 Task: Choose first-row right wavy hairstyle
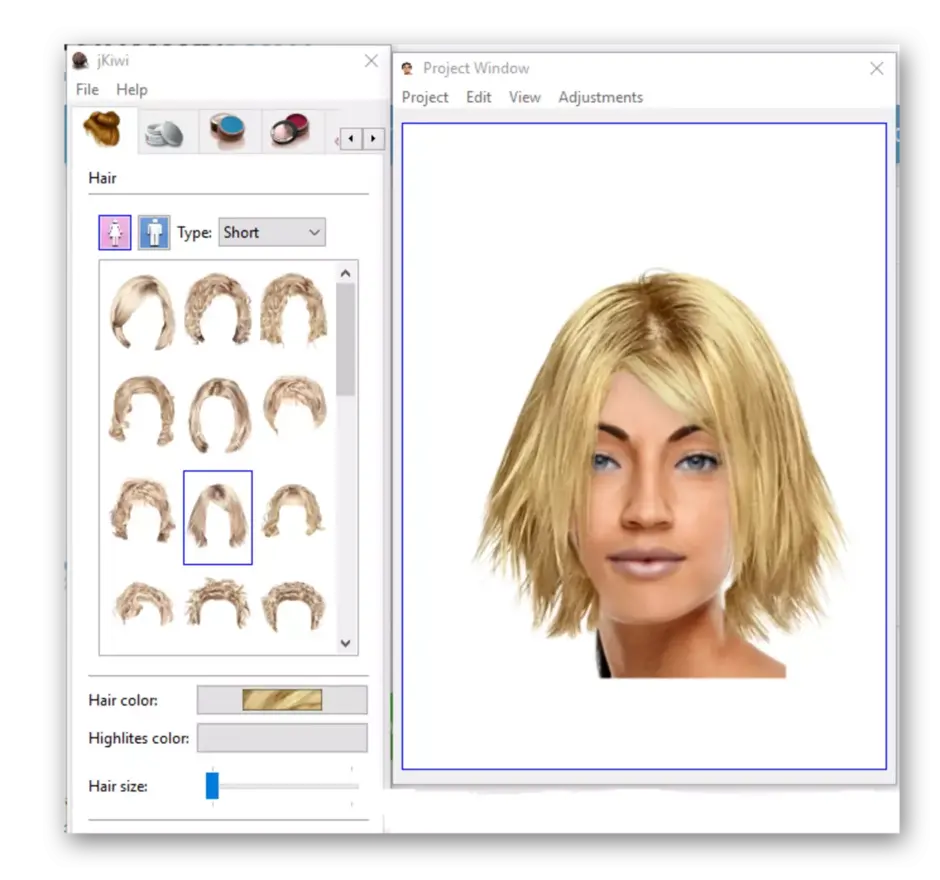click(x=294, y=309)
